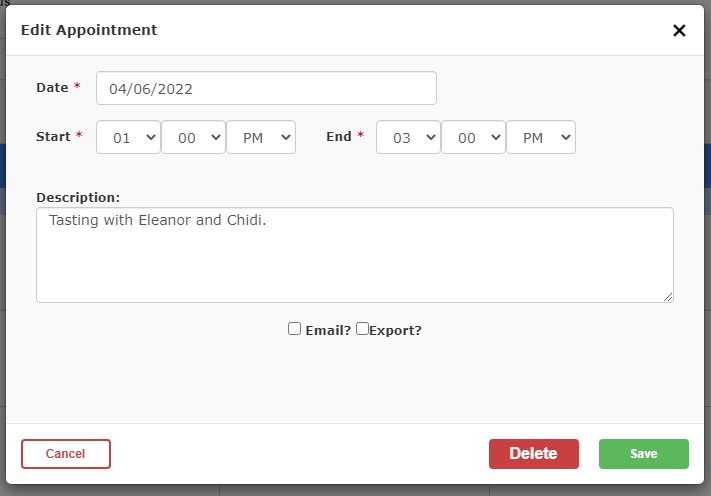Click the Description box resize grip

[668, 297]
